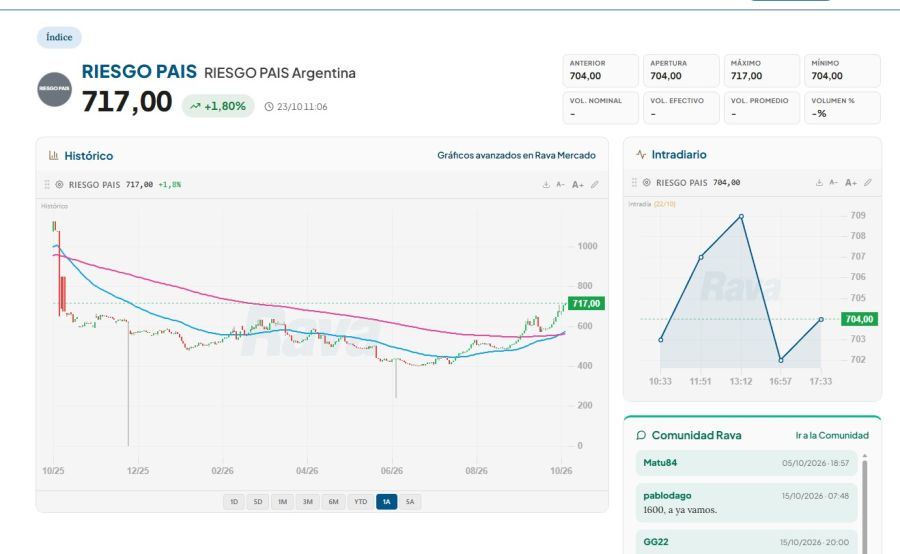This screenshot has height=554, width=900.
Task: Click the Índice category tag
Action: point(59,37)
